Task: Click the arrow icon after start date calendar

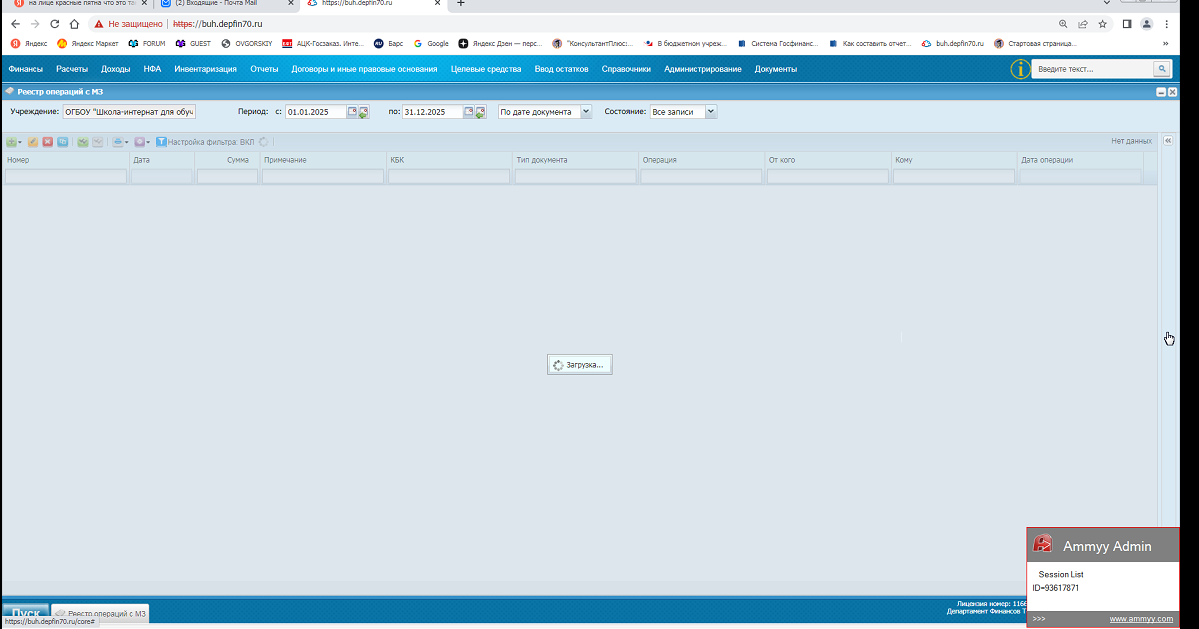Action: pyautogui.click(x=364, y=112)
